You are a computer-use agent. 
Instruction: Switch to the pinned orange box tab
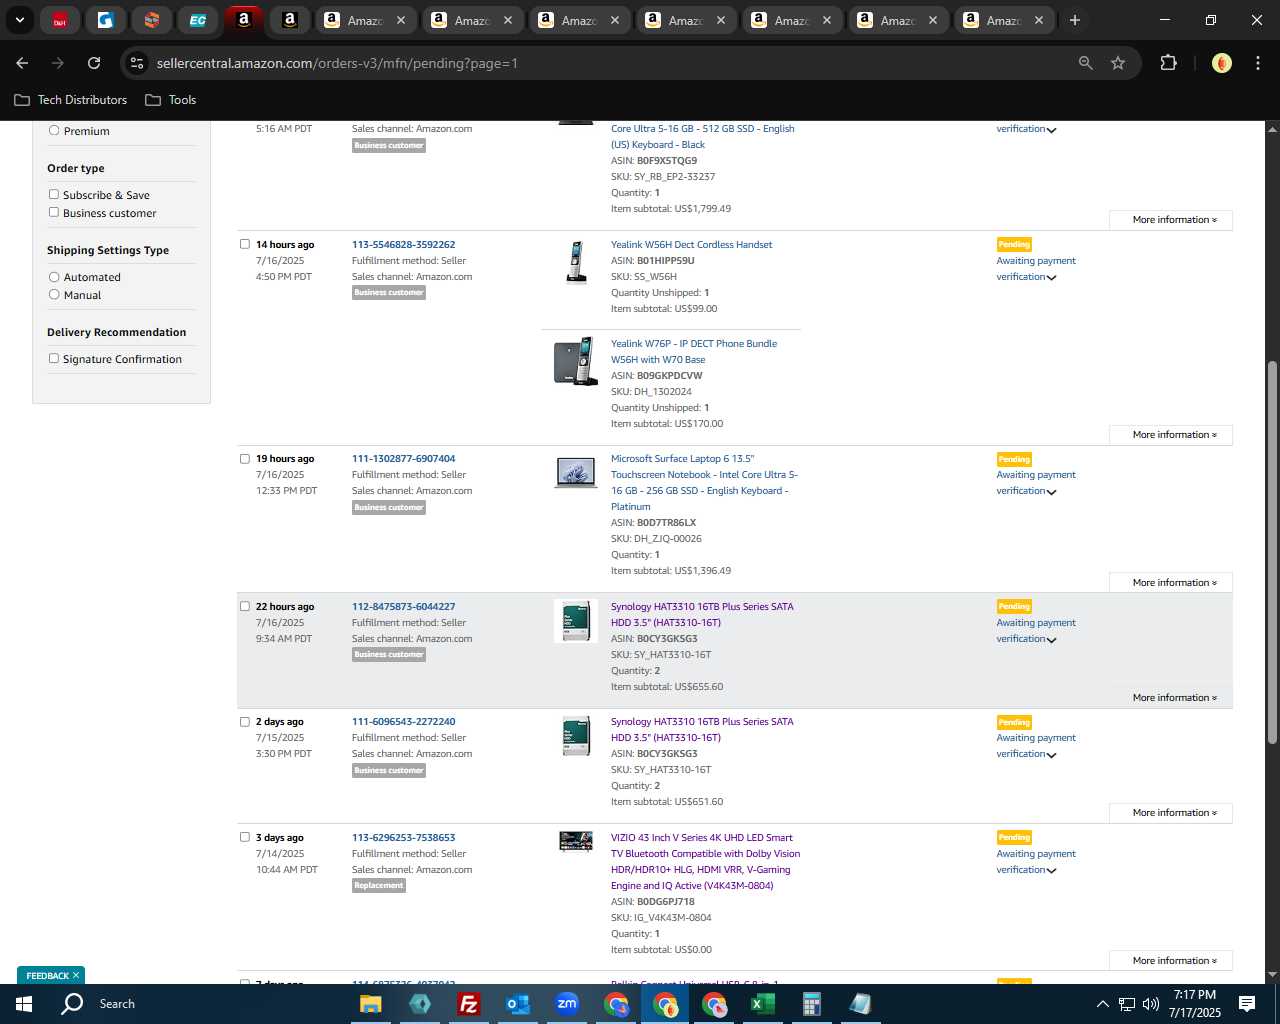(152, 20)
